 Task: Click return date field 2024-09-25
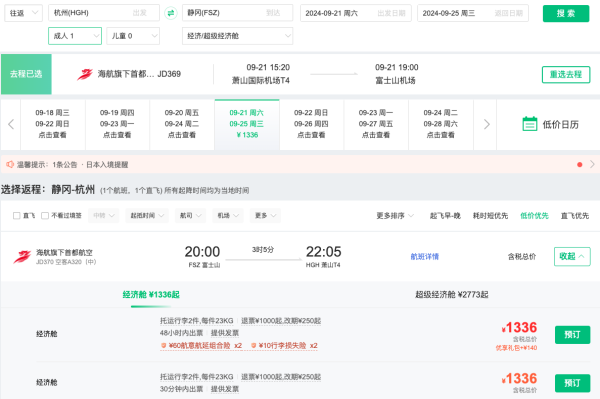[473, 13]
